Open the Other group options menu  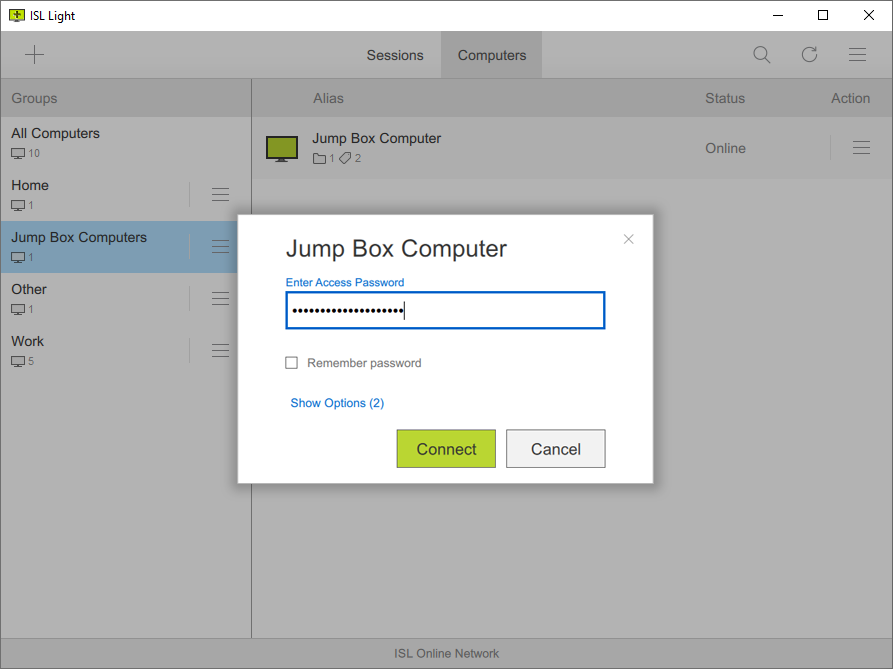pos(219,298)
